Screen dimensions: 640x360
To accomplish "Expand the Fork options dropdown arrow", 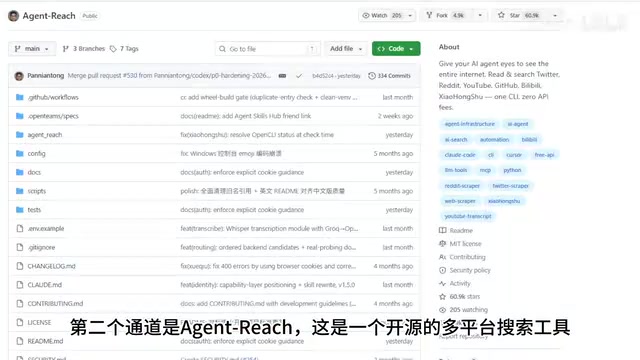I will (x=480, y=16).
